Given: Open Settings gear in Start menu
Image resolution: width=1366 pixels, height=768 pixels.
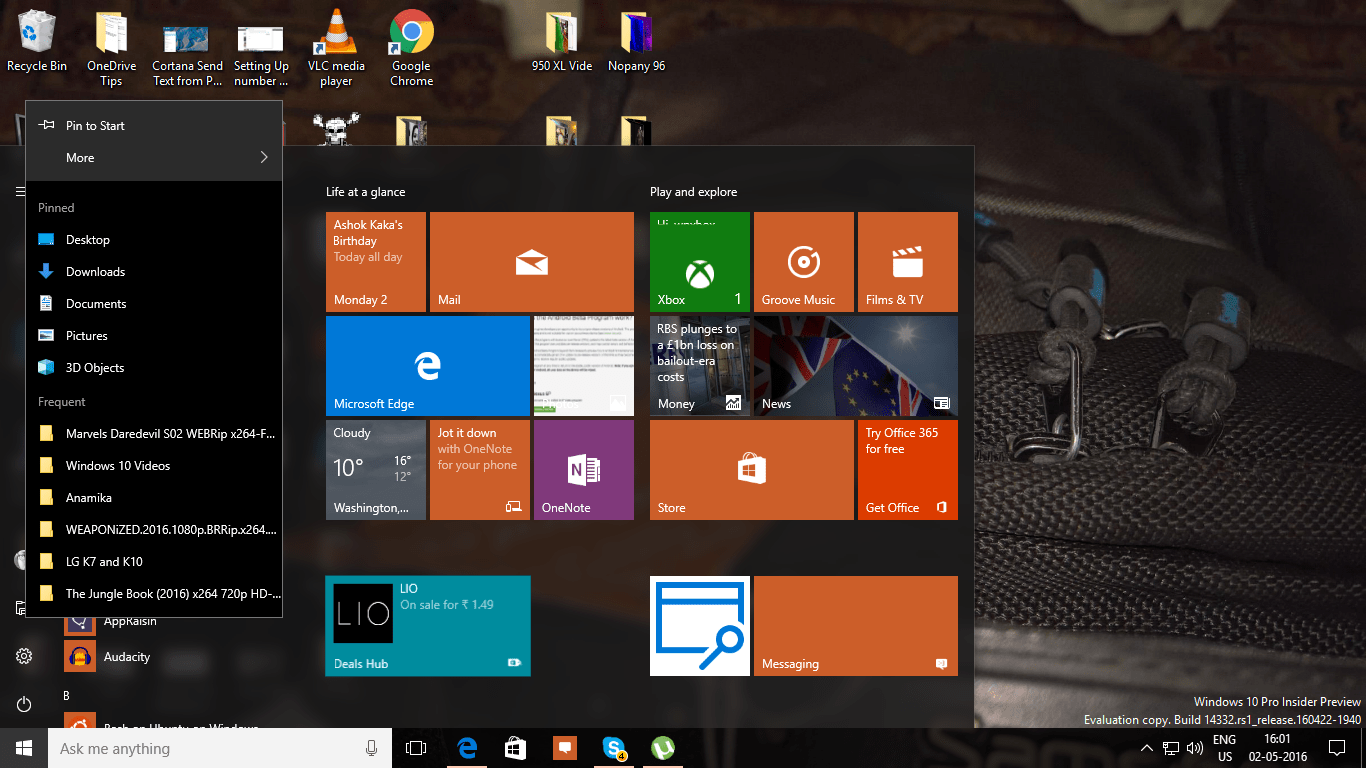Looking at the screenshot, I should pyautogui.click(x=24, y=656).
